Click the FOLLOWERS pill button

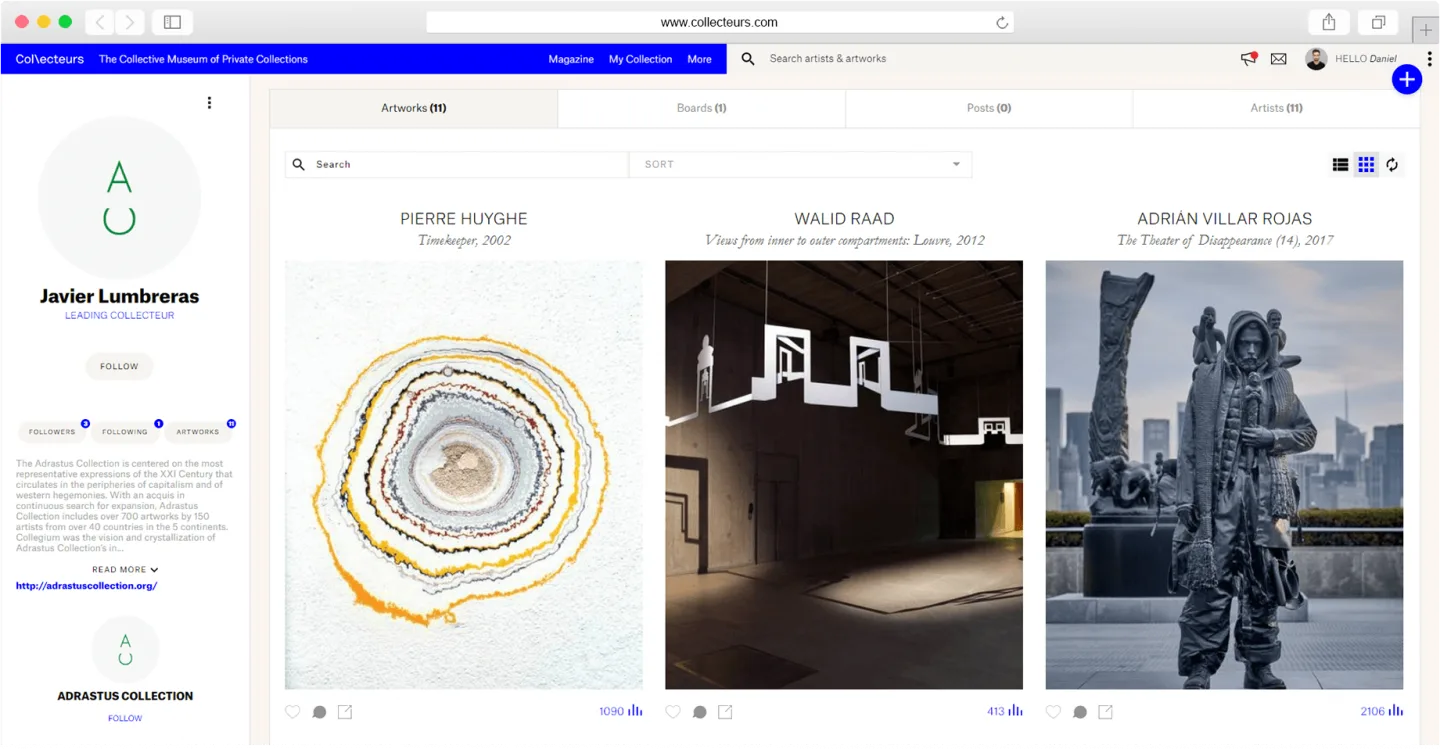[52, 432]
